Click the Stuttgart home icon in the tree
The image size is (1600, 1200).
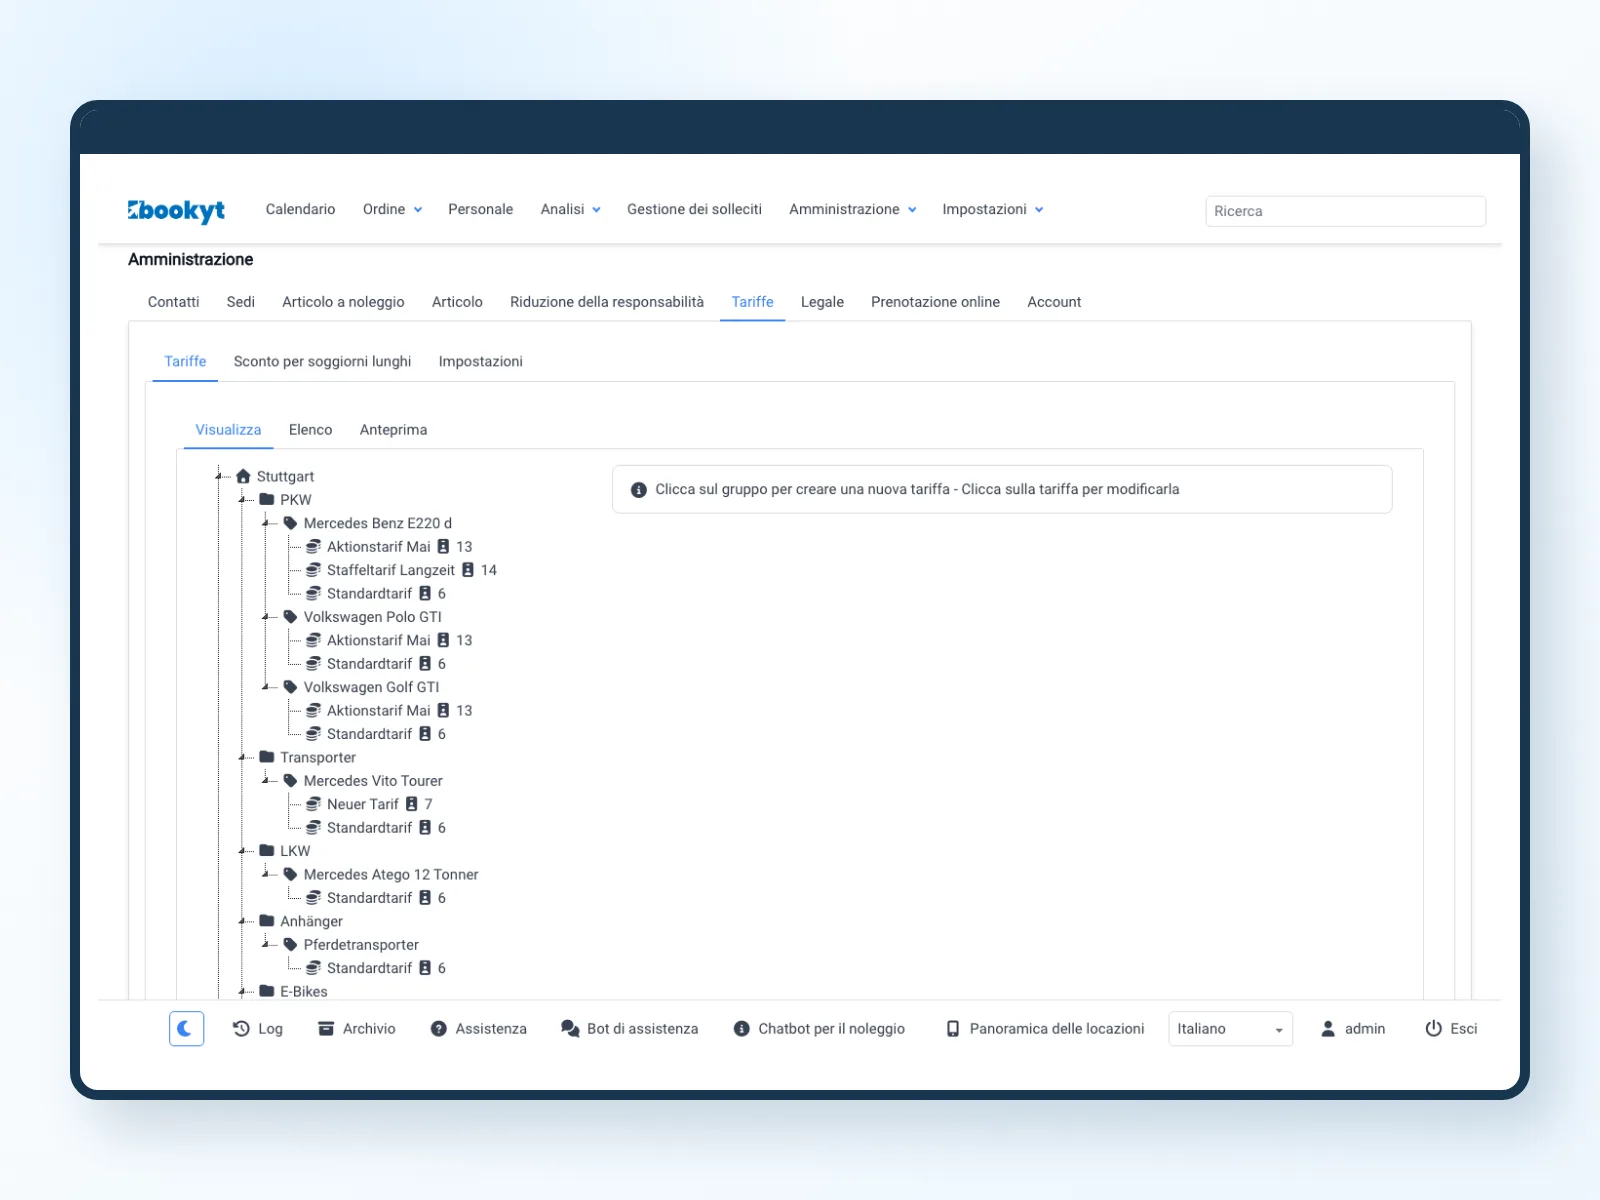(243, 476)
